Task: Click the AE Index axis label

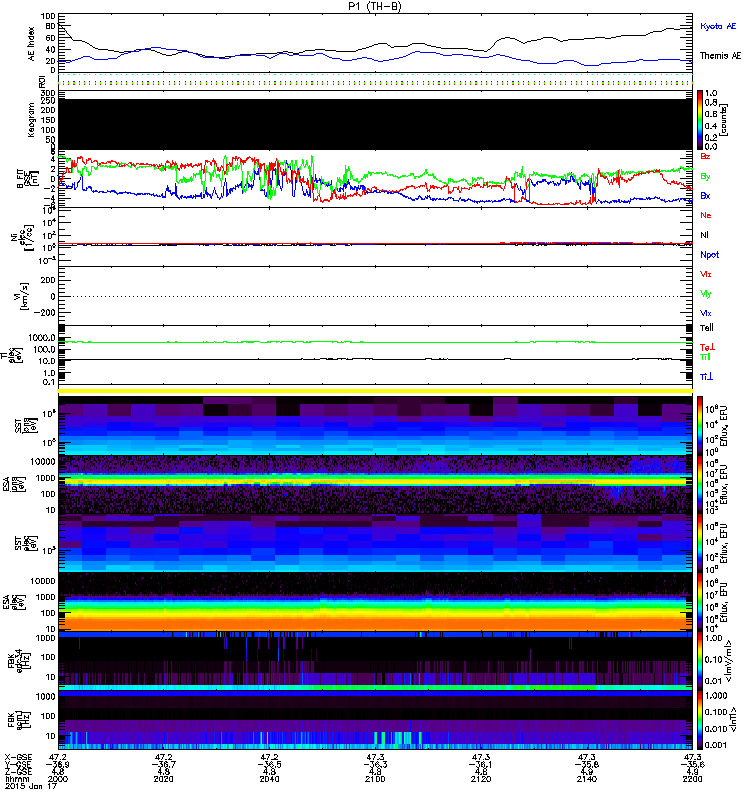Action: (31, 44)
